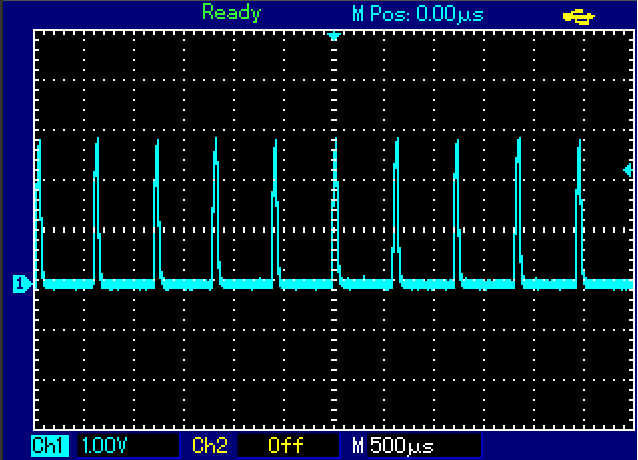Click the M timebase label
This screenshot has height=460, width=638.
click(357, 446)
